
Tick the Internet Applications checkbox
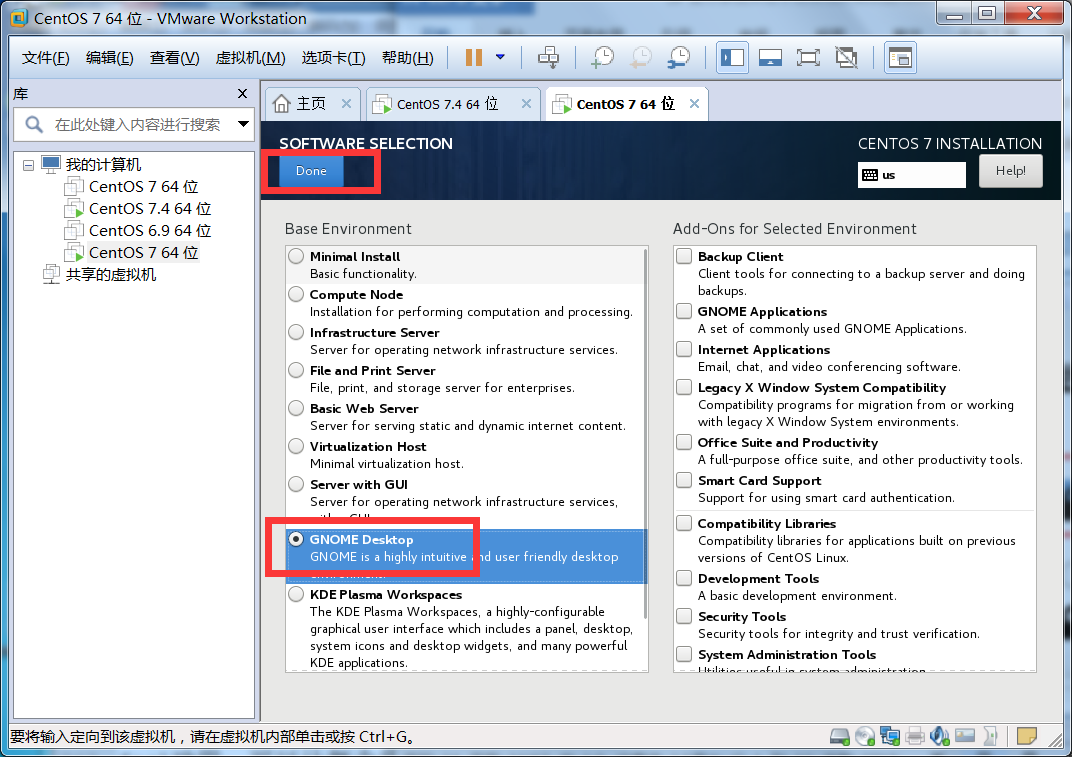tap(684, 349)
